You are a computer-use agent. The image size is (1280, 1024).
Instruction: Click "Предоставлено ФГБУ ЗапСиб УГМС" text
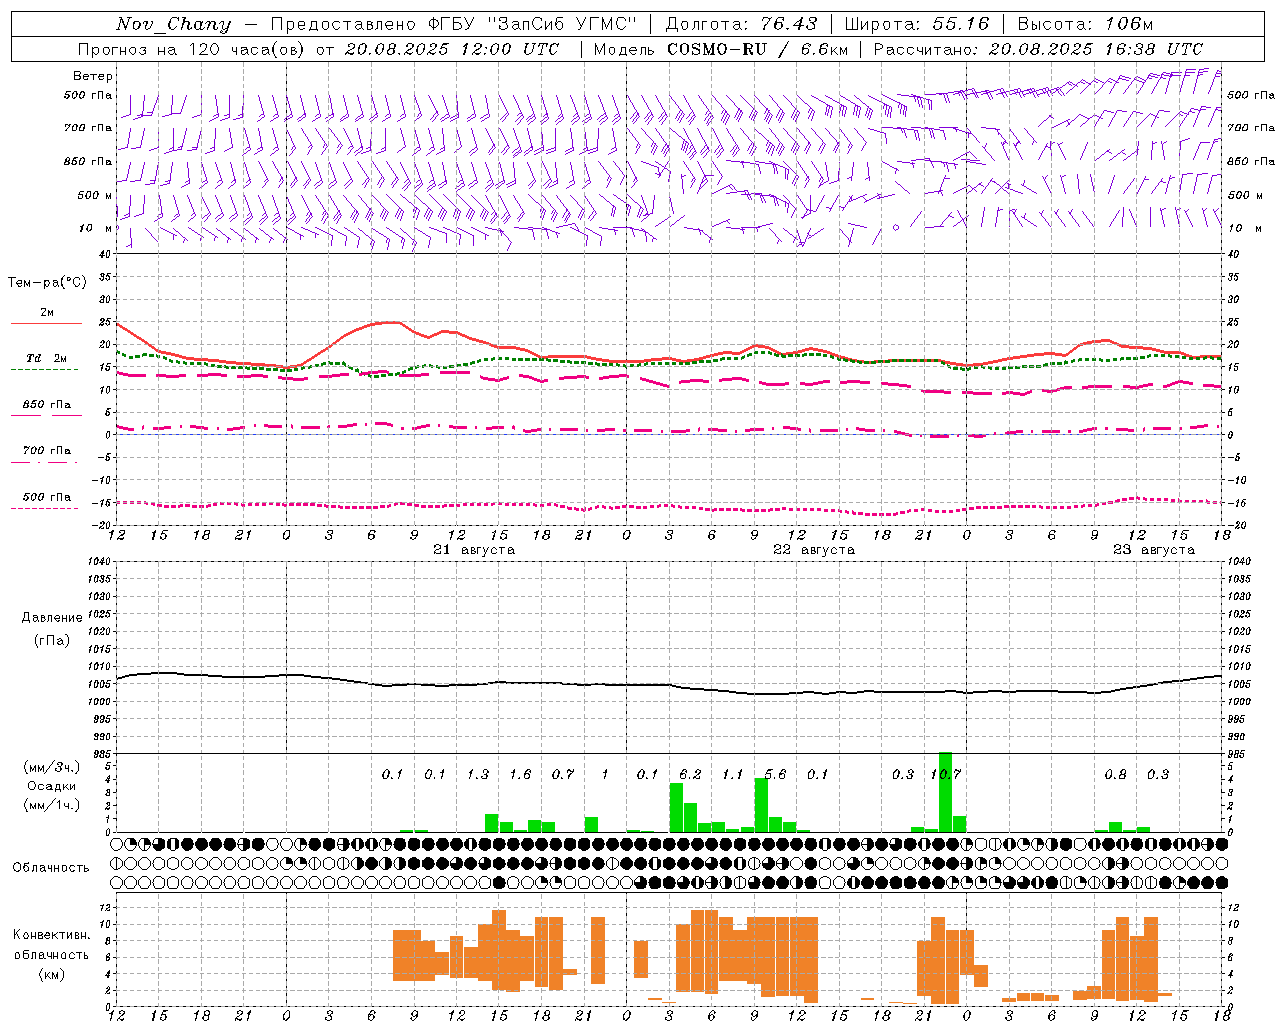pos(454,24)
